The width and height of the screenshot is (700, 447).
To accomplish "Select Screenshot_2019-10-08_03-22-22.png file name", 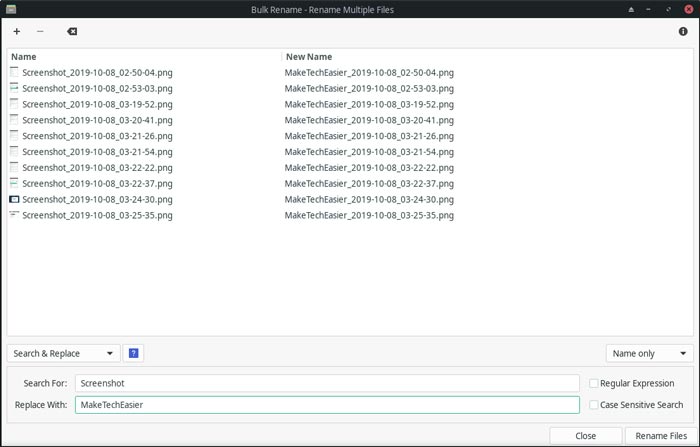I will click(x=97, y=167).
